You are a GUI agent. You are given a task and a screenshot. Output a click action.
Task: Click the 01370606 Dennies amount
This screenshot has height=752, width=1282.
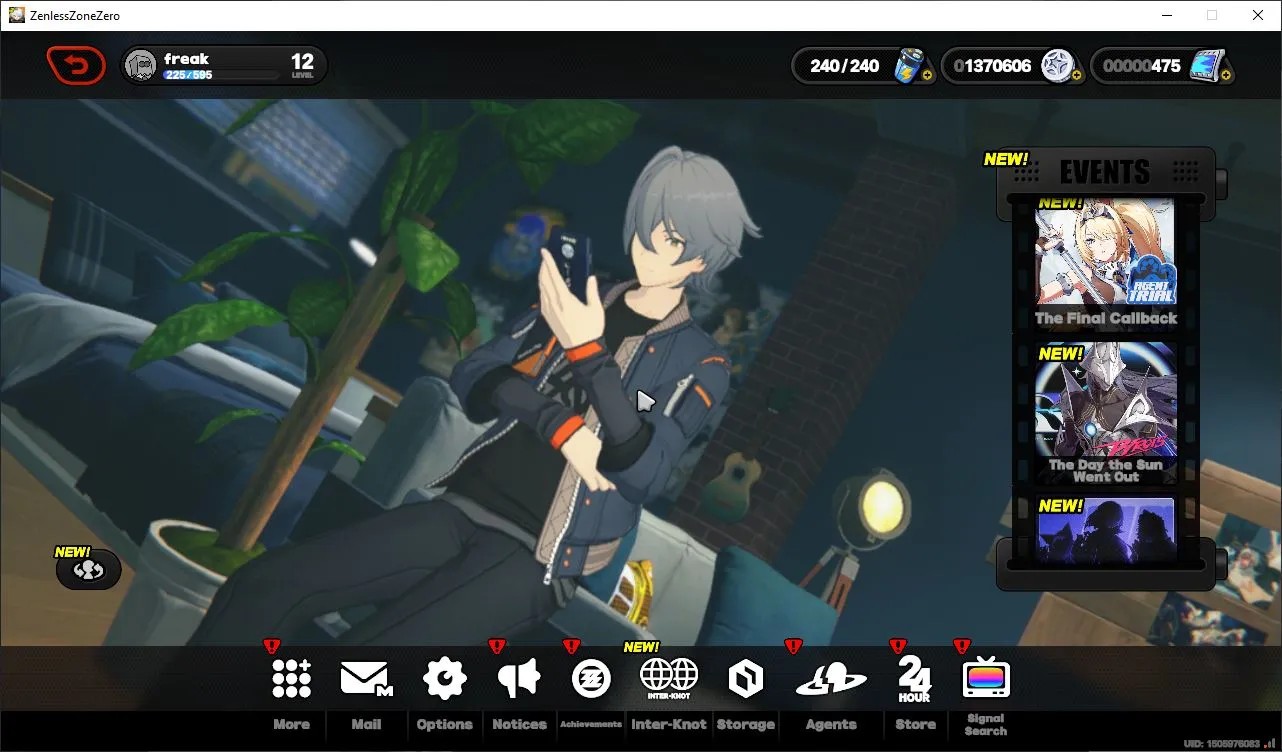pos(992,66)
